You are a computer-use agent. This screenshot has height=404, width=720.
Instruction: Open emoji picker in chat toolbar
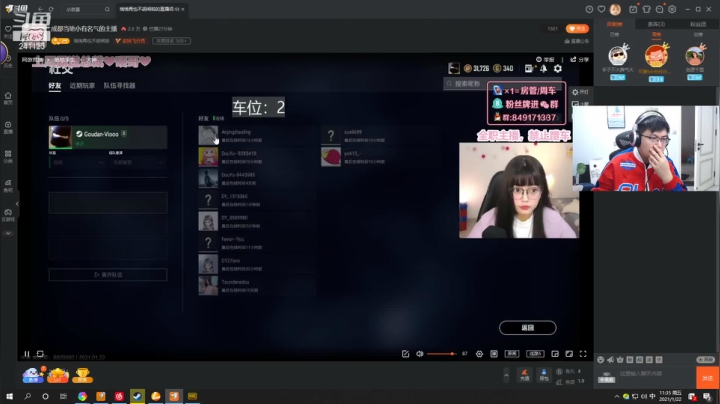point(601,360)
